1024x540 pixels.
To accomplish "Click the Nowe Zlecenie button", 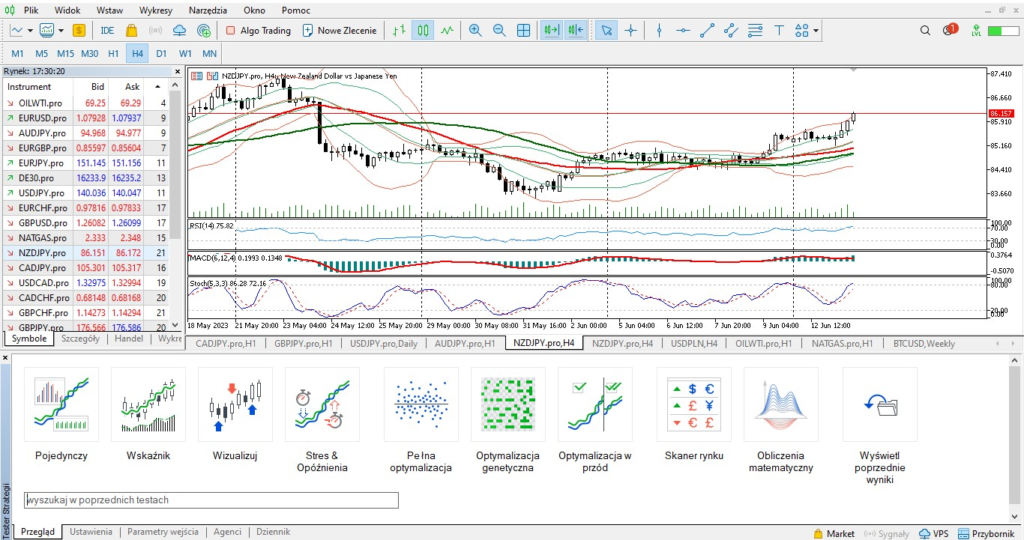I will 339,30.
